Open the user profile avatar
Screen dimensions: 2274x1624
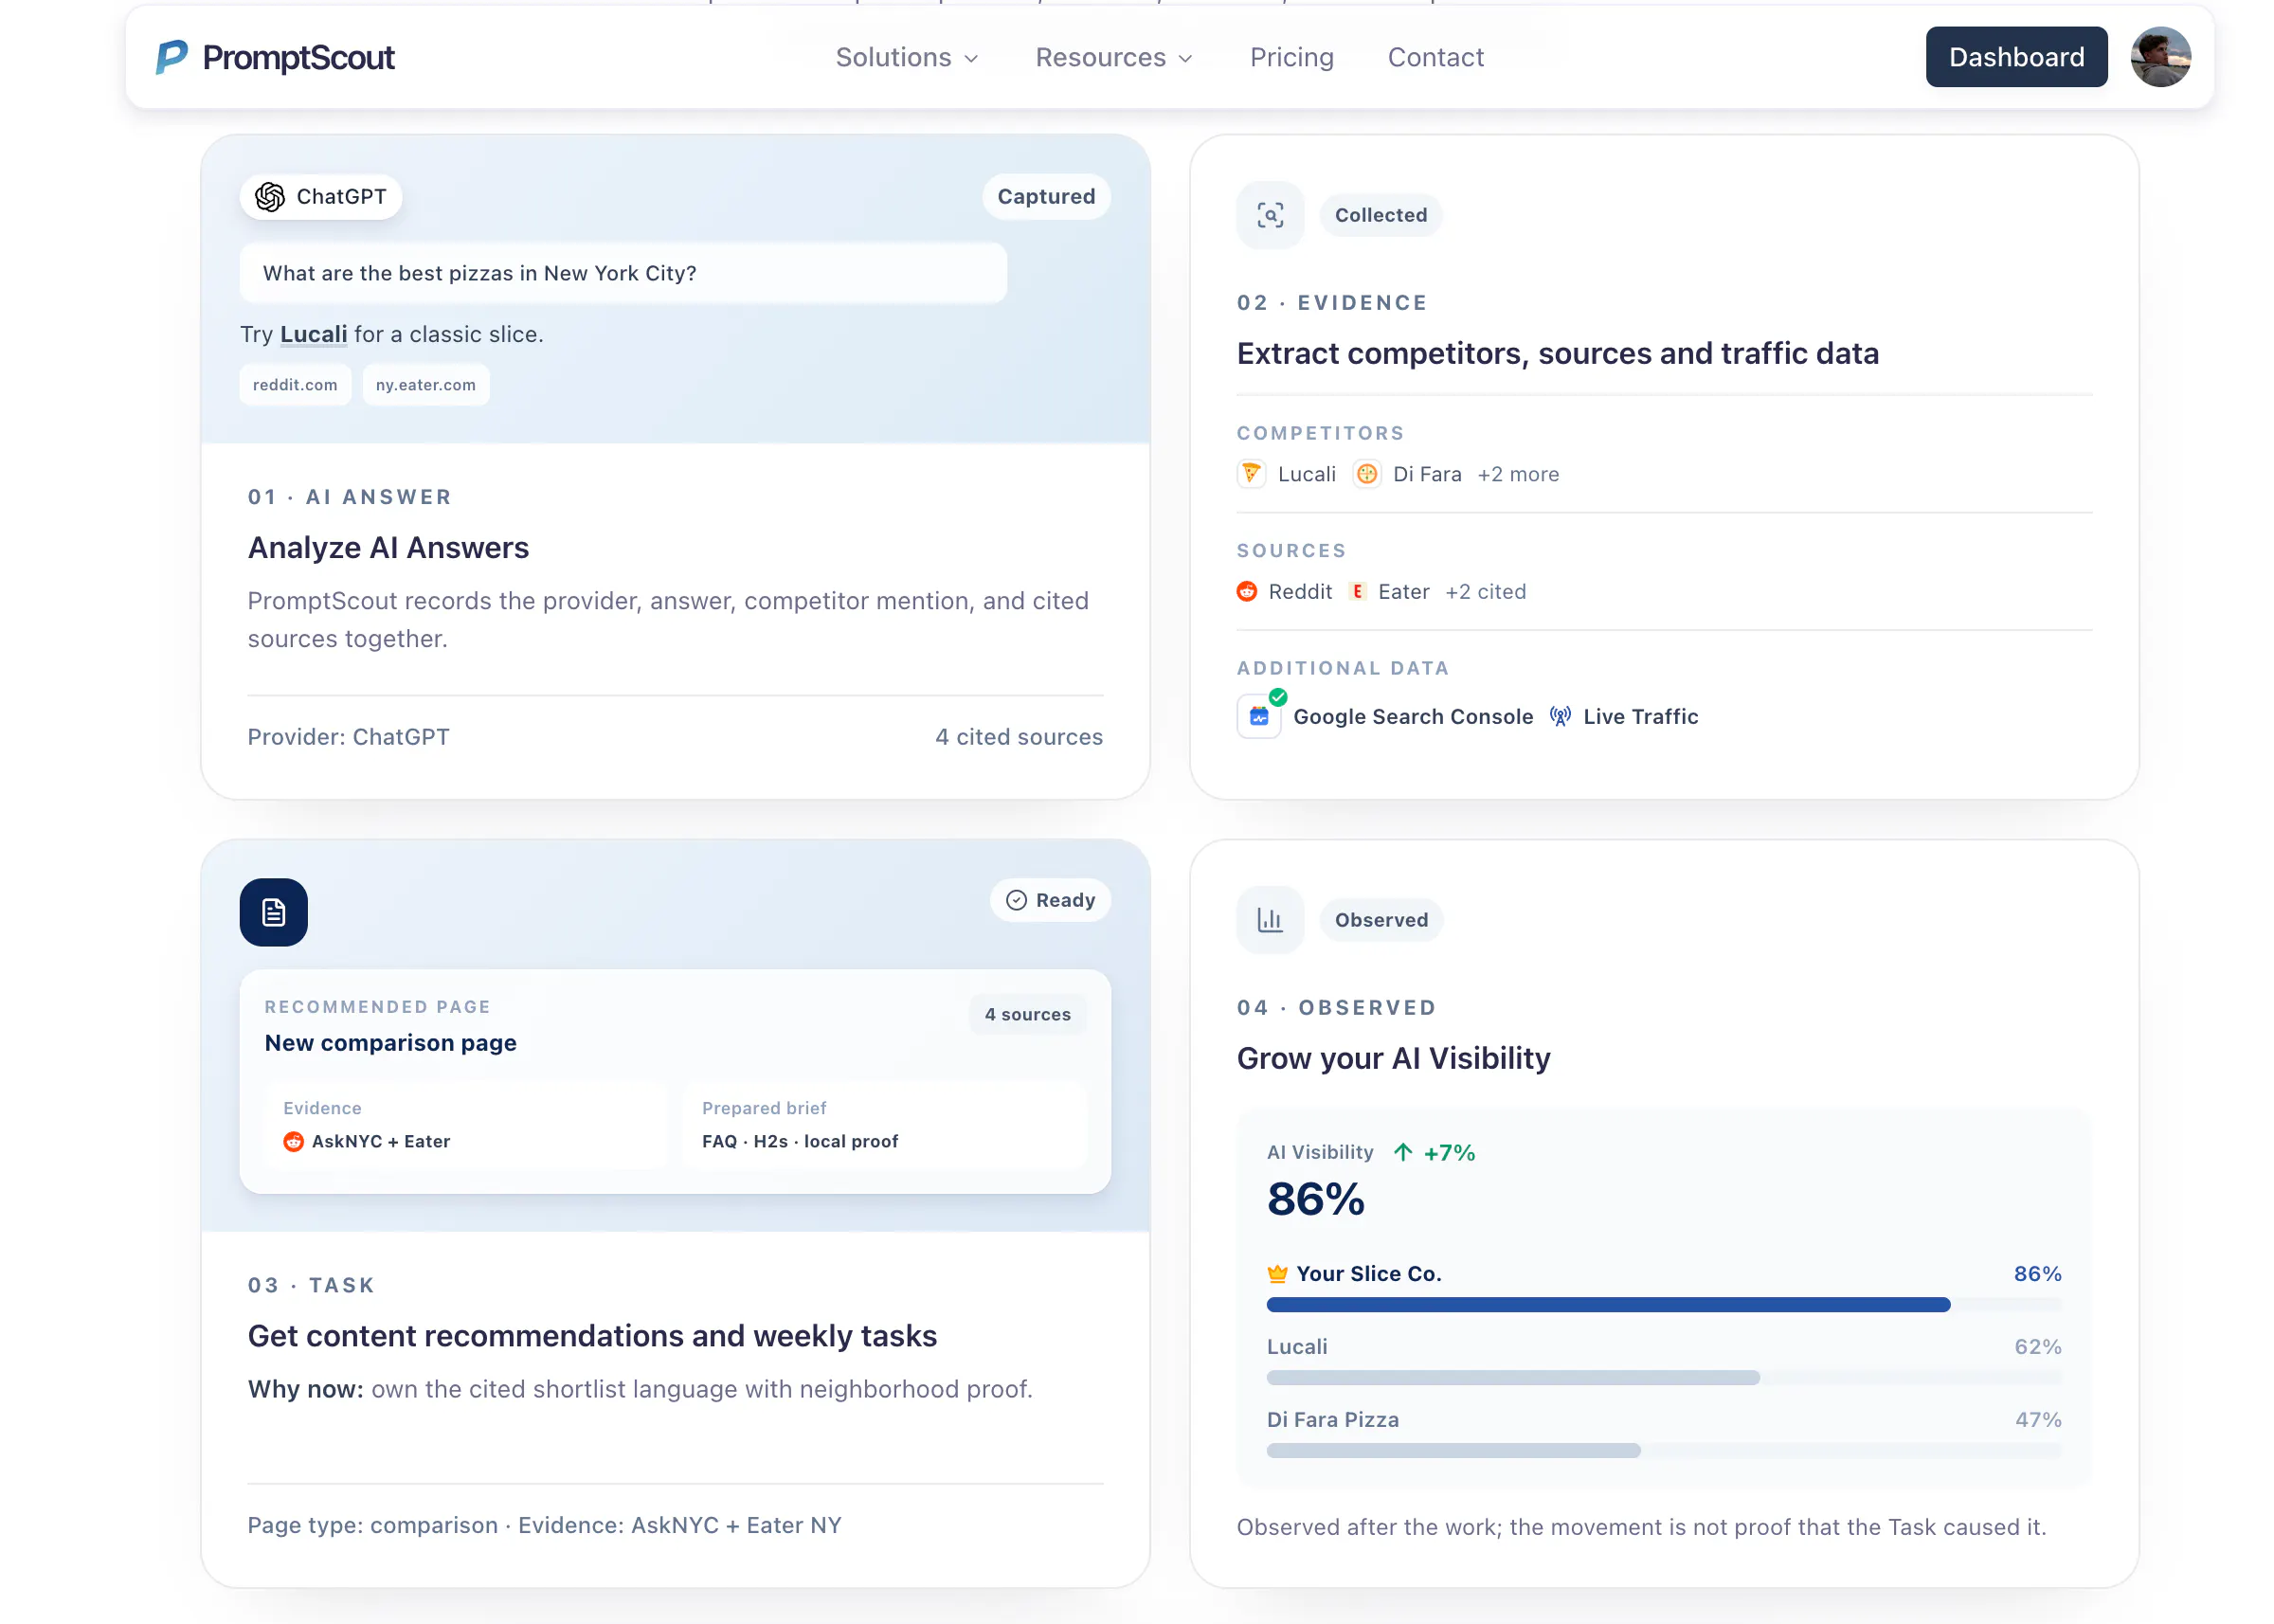tap(2160, 57)
